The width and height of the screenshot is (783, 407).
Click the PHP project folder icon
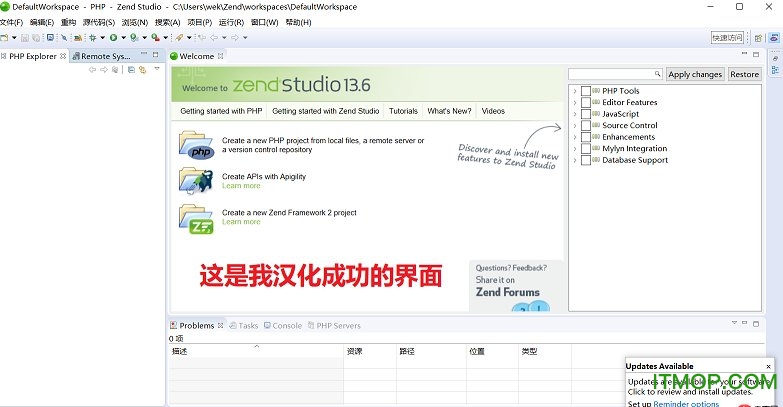pyautogui.click(x=196, y=145)
